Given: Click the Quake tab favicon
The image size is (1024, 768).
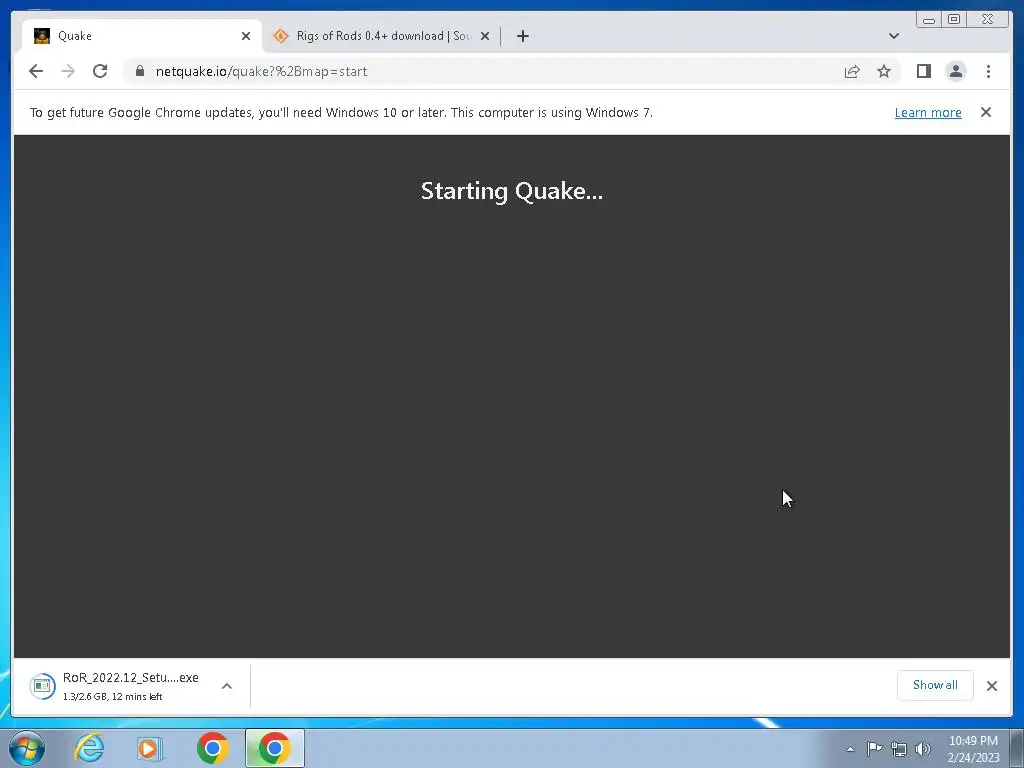Looking at the screenshot, I should coord(42,36).
